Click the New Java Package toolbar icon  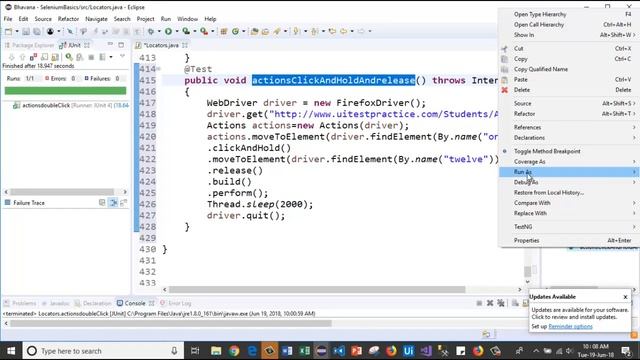coord(224,31)
